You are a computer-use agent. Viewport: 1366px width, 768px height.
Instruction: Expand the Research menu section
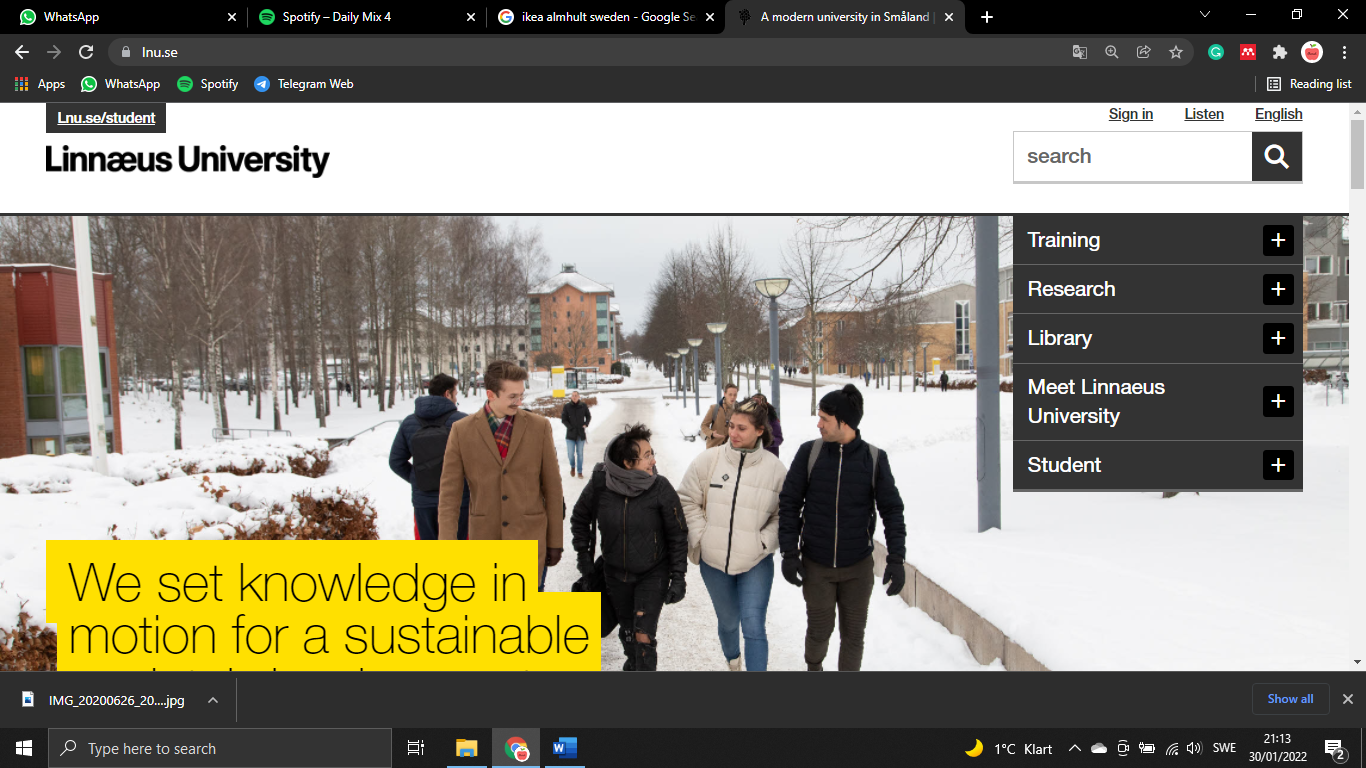(x=1277, y=289)
